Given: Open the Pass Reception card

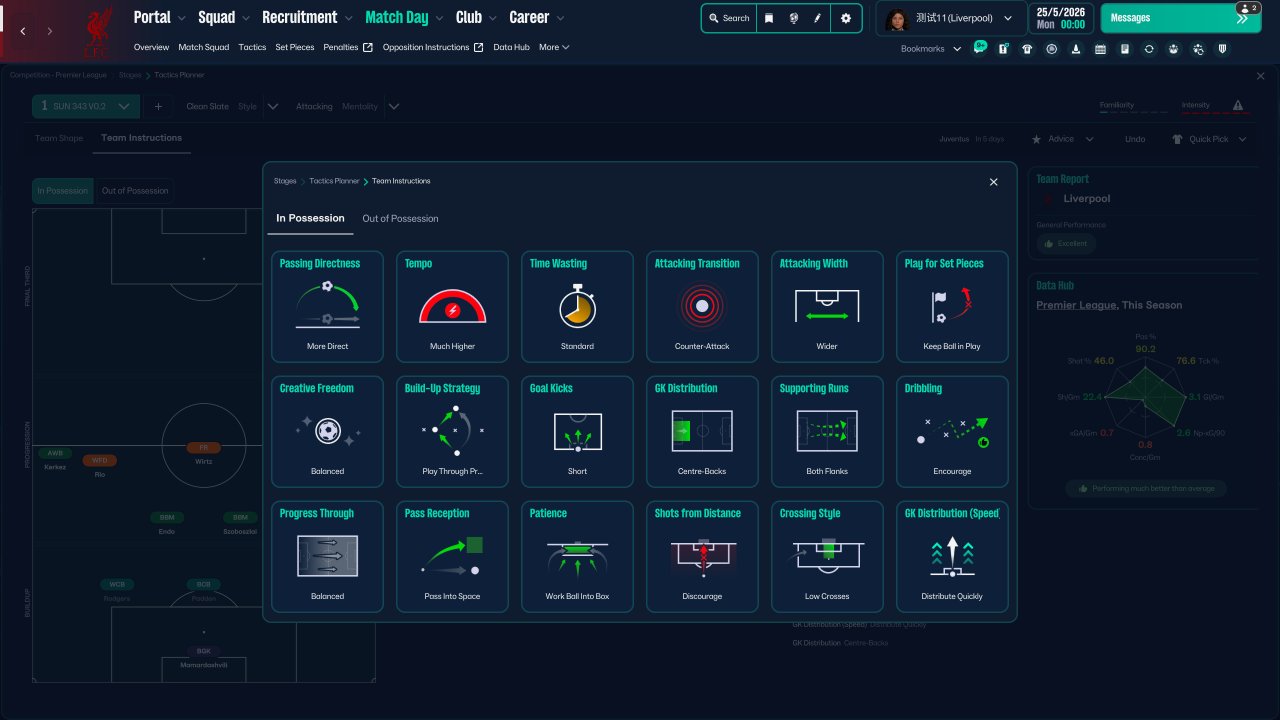Looking at the screenshot, I should click(x=452, y=556).
